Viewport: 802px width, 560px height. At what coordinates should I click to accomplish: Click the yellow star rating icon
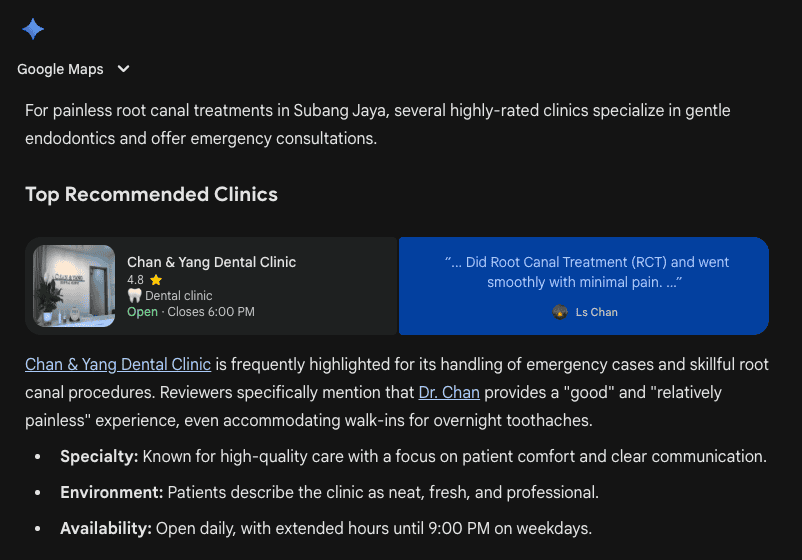[156, 280]
